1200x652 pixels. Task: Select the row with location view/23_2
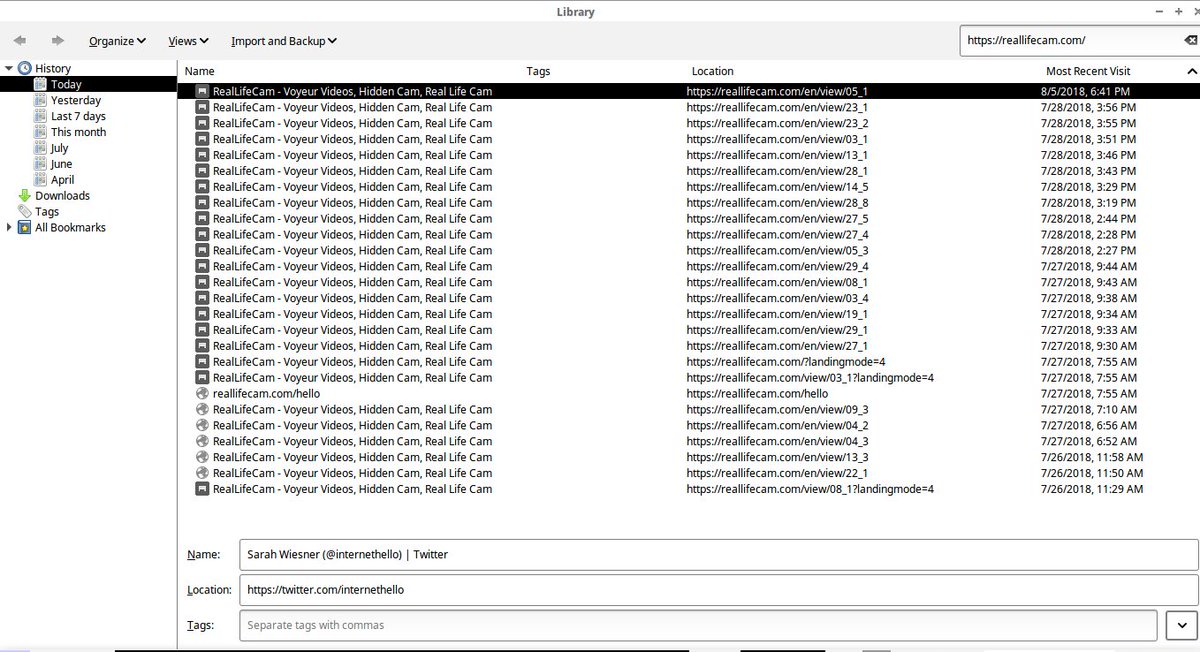click(688, 123)
